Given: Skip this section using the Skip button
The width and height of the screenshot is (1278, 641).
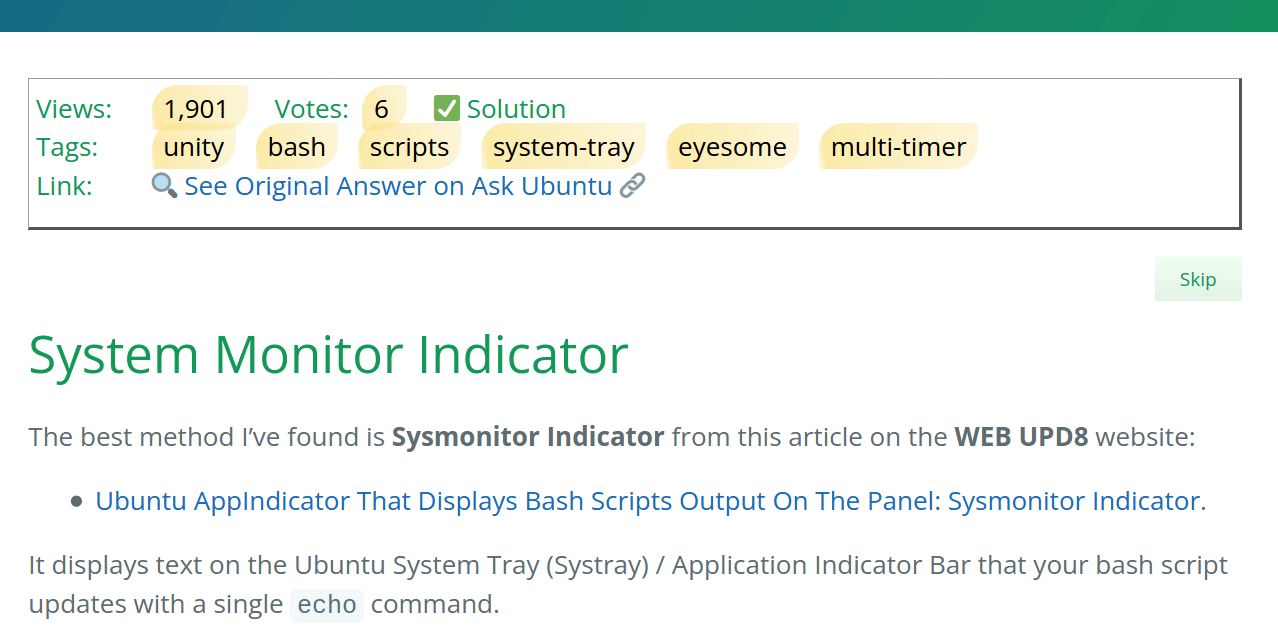Looking at the screenshot, I should [x=1198, y=279].
